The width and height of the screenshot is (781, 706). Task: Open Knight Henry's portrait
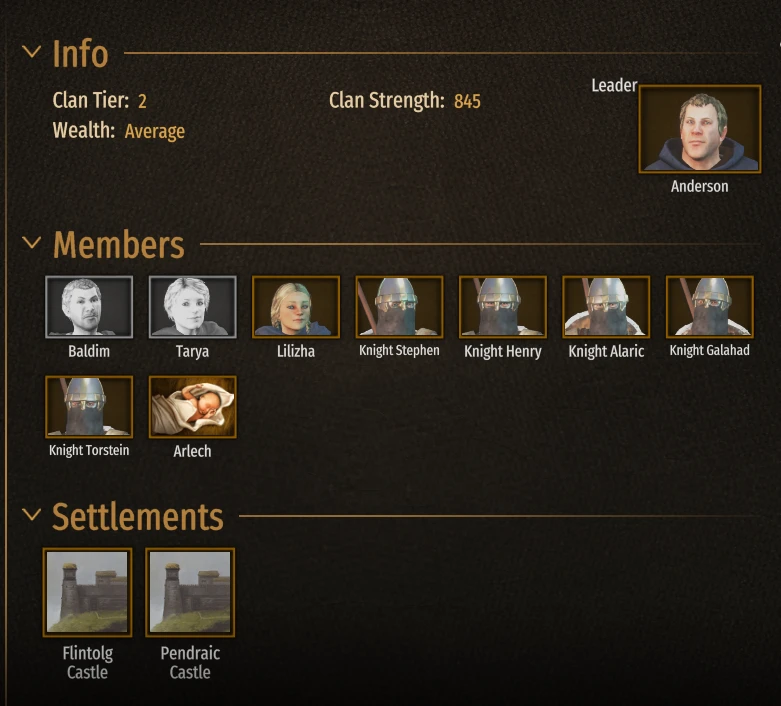pyautogui.click(x=503, y=307)
